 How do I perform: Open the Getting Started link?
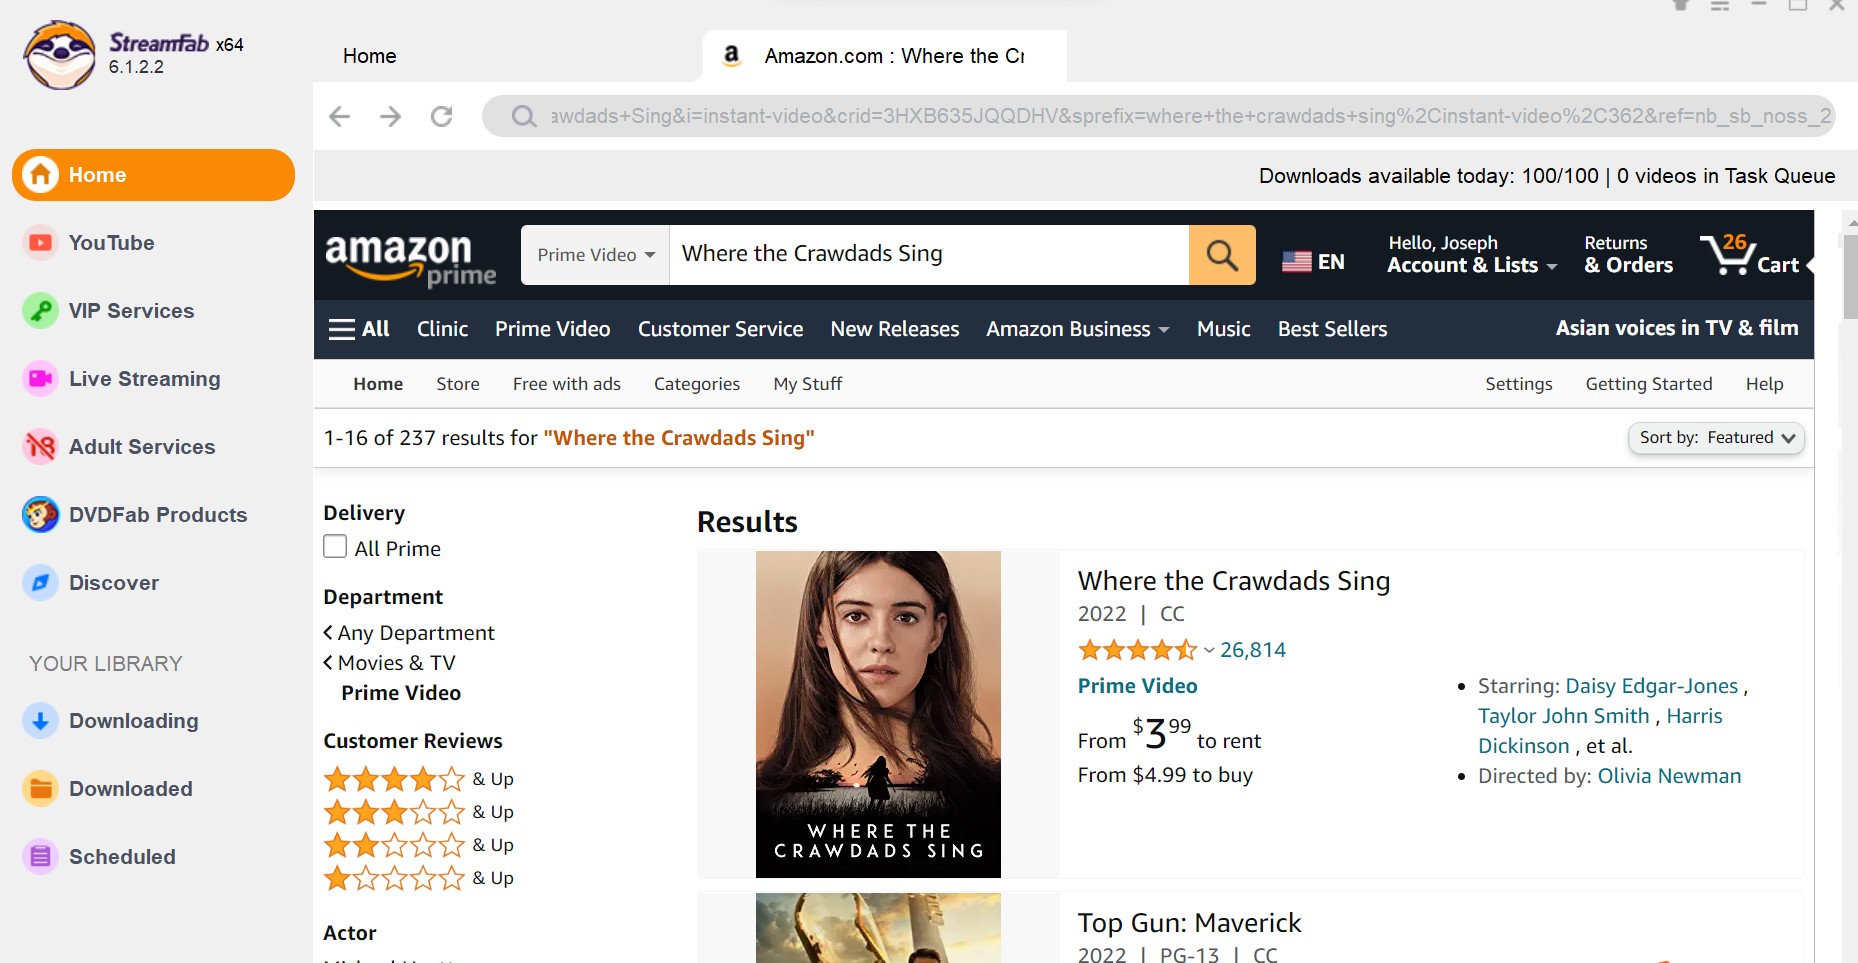coord(1649,384)
